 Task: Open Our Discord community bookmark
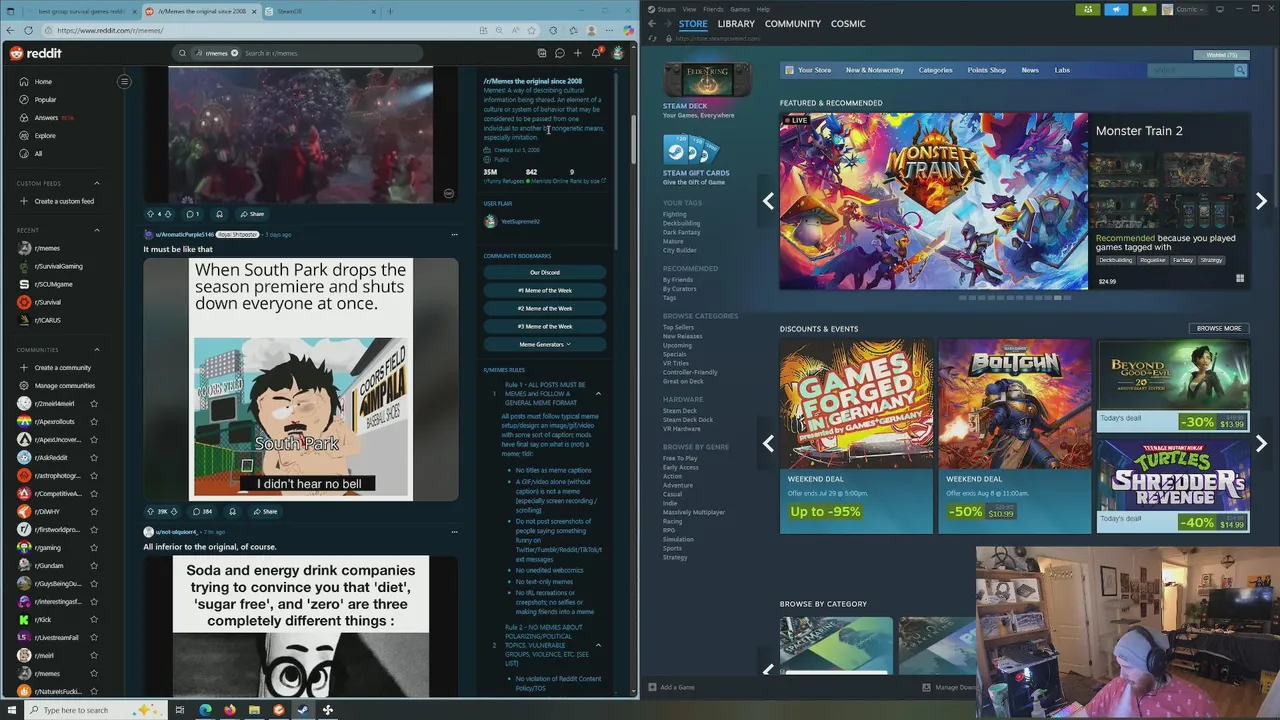pos(545,272)
